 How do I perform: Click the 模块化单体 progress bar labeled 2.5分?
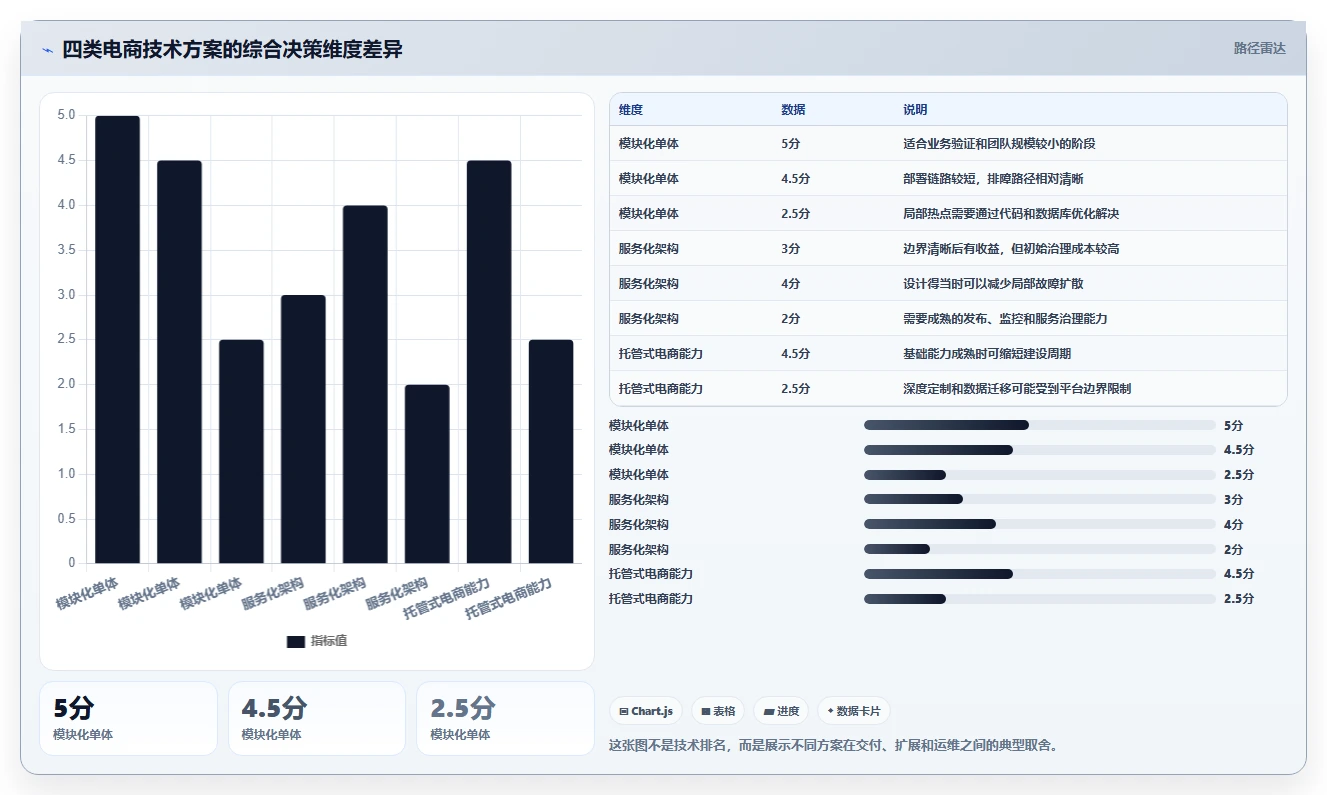(1040, 475)
